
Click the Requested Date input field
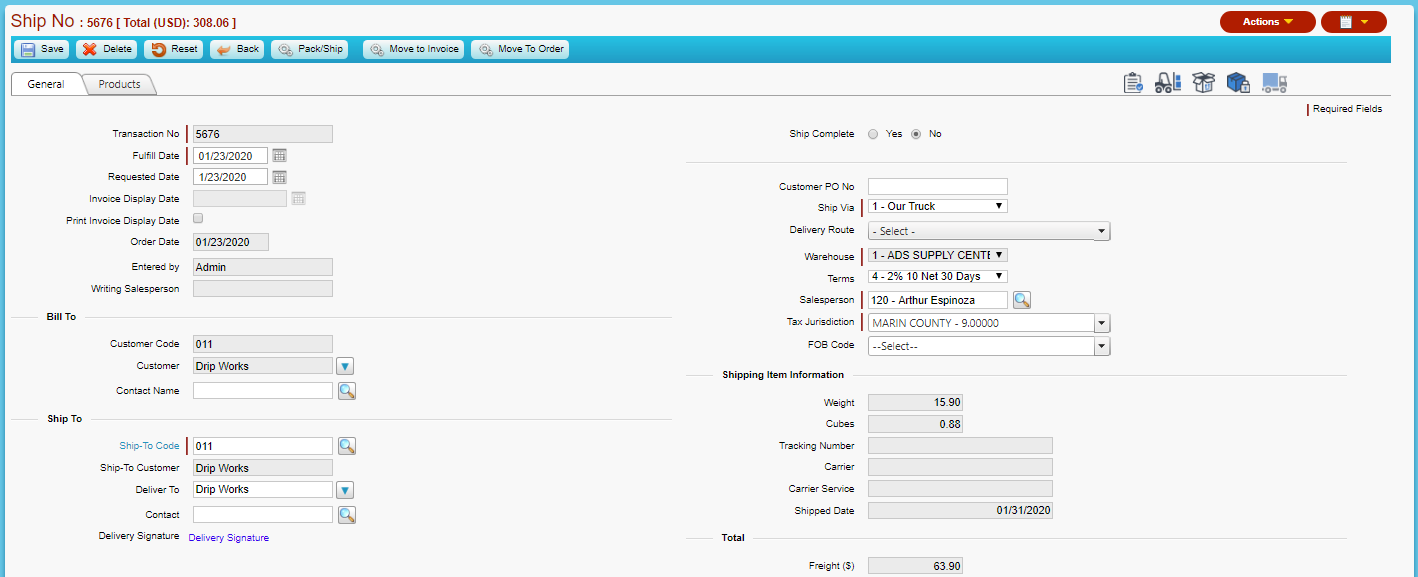[231, 177]
